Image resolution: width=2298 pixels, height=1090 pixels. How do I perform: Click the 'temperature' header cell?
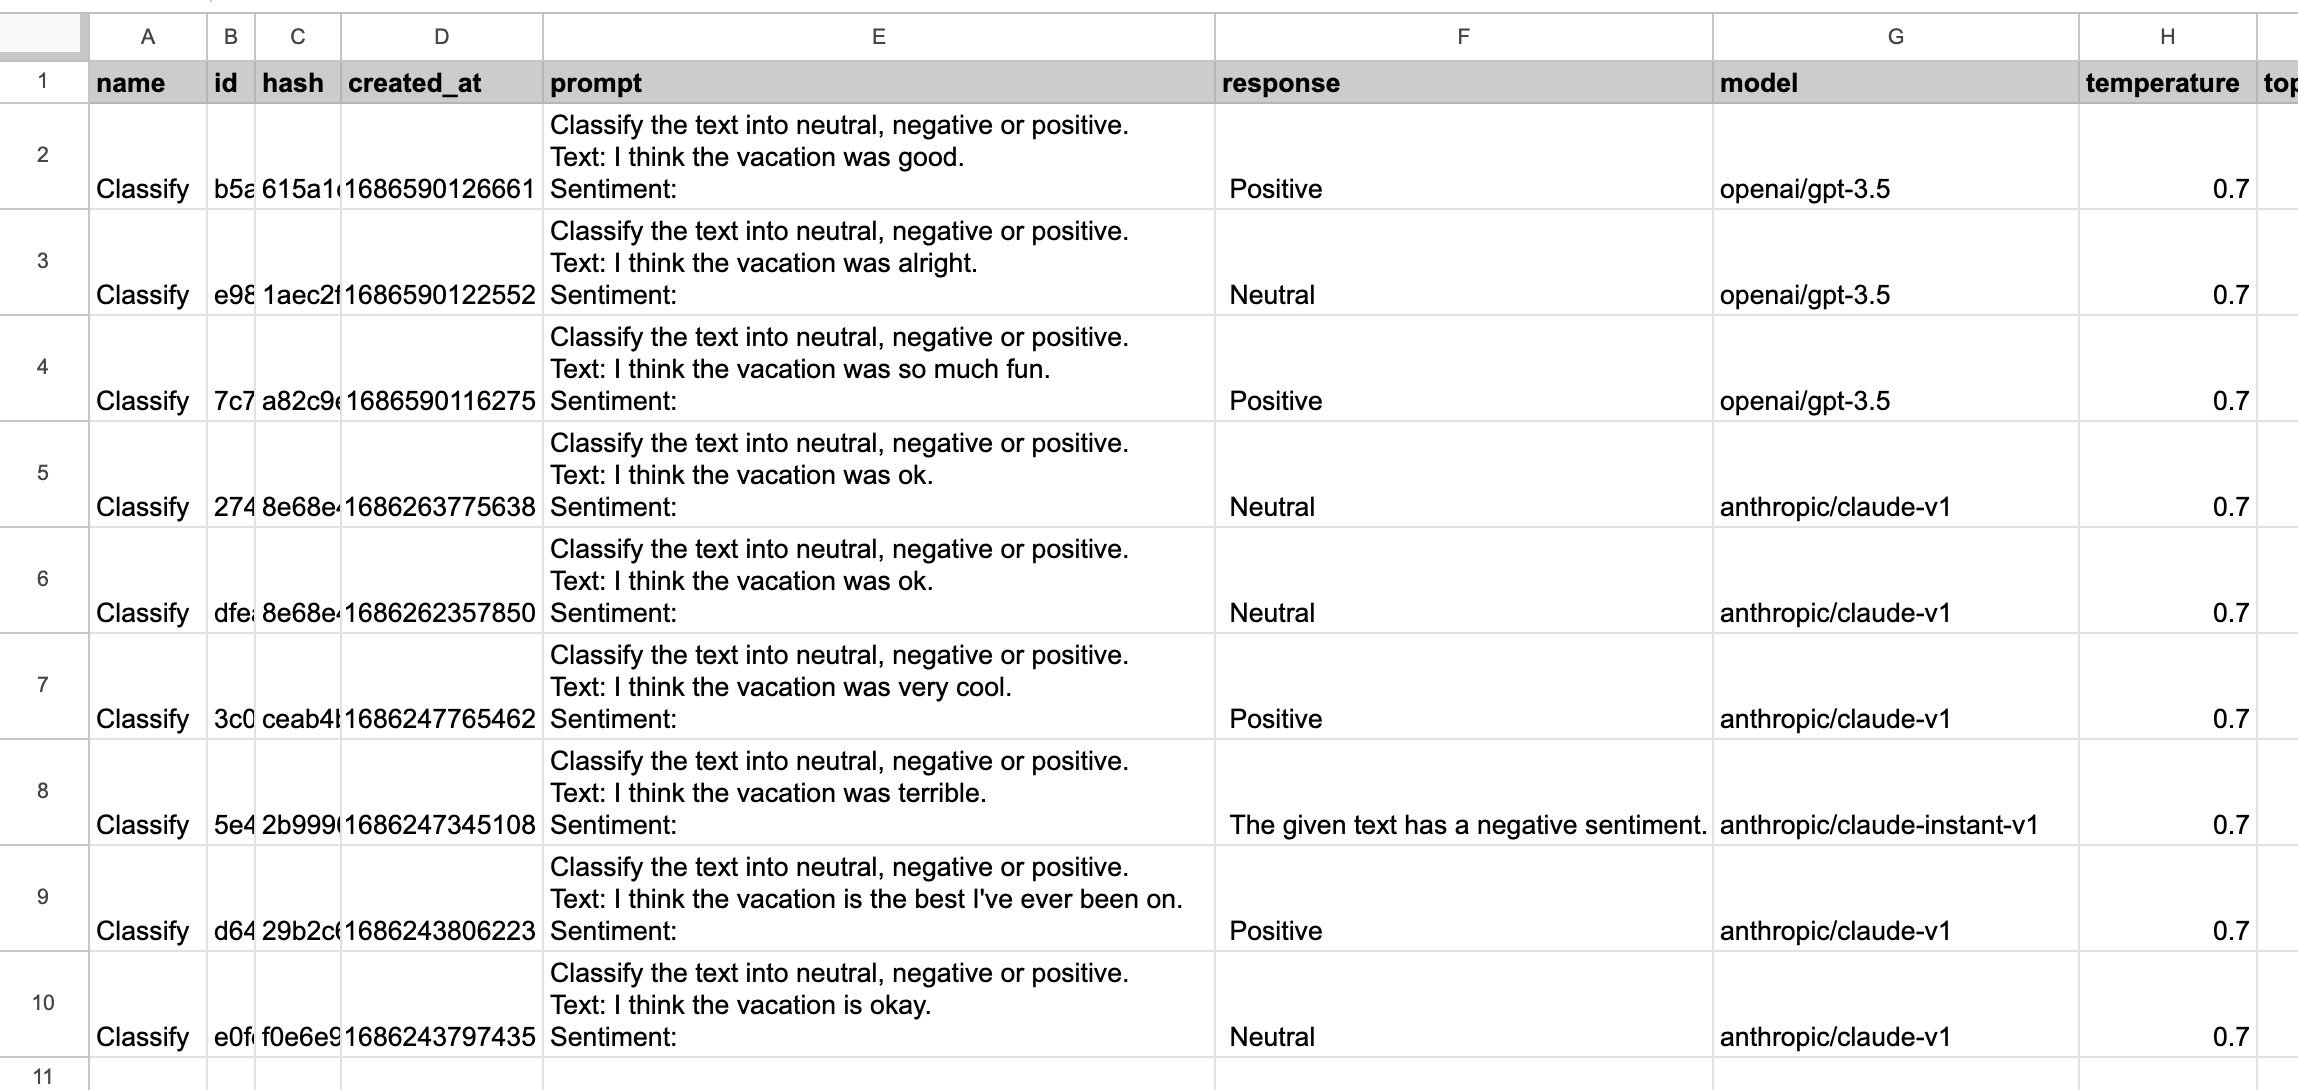[x=2168, y=83]
